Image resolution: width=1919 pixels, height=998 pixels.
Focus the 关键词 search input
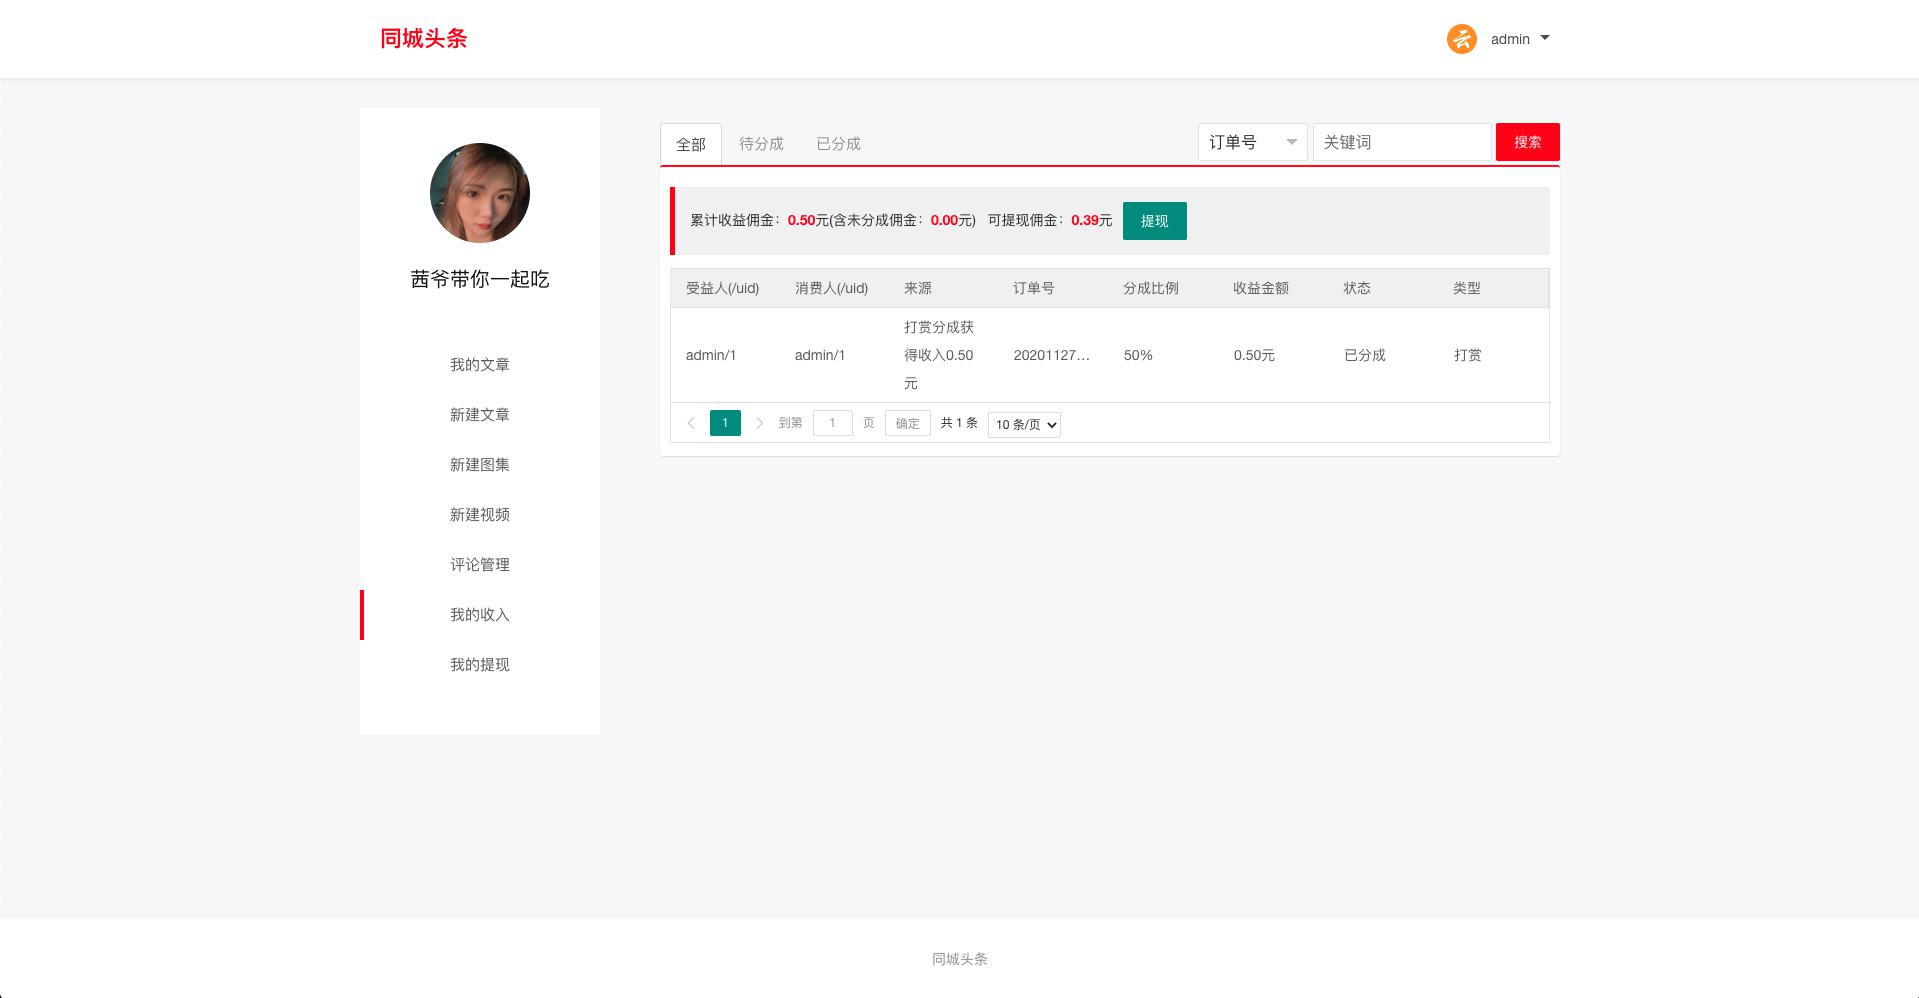click(x=1401, y=142)
